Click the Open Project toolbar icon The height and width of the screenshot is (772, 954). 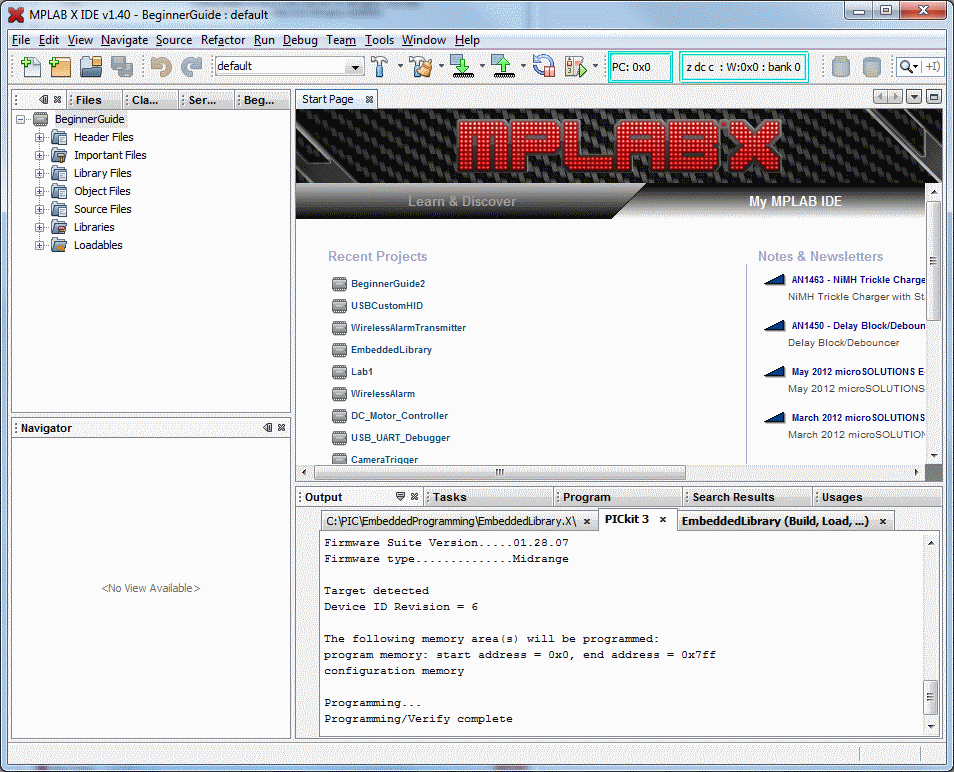(91, 66)
